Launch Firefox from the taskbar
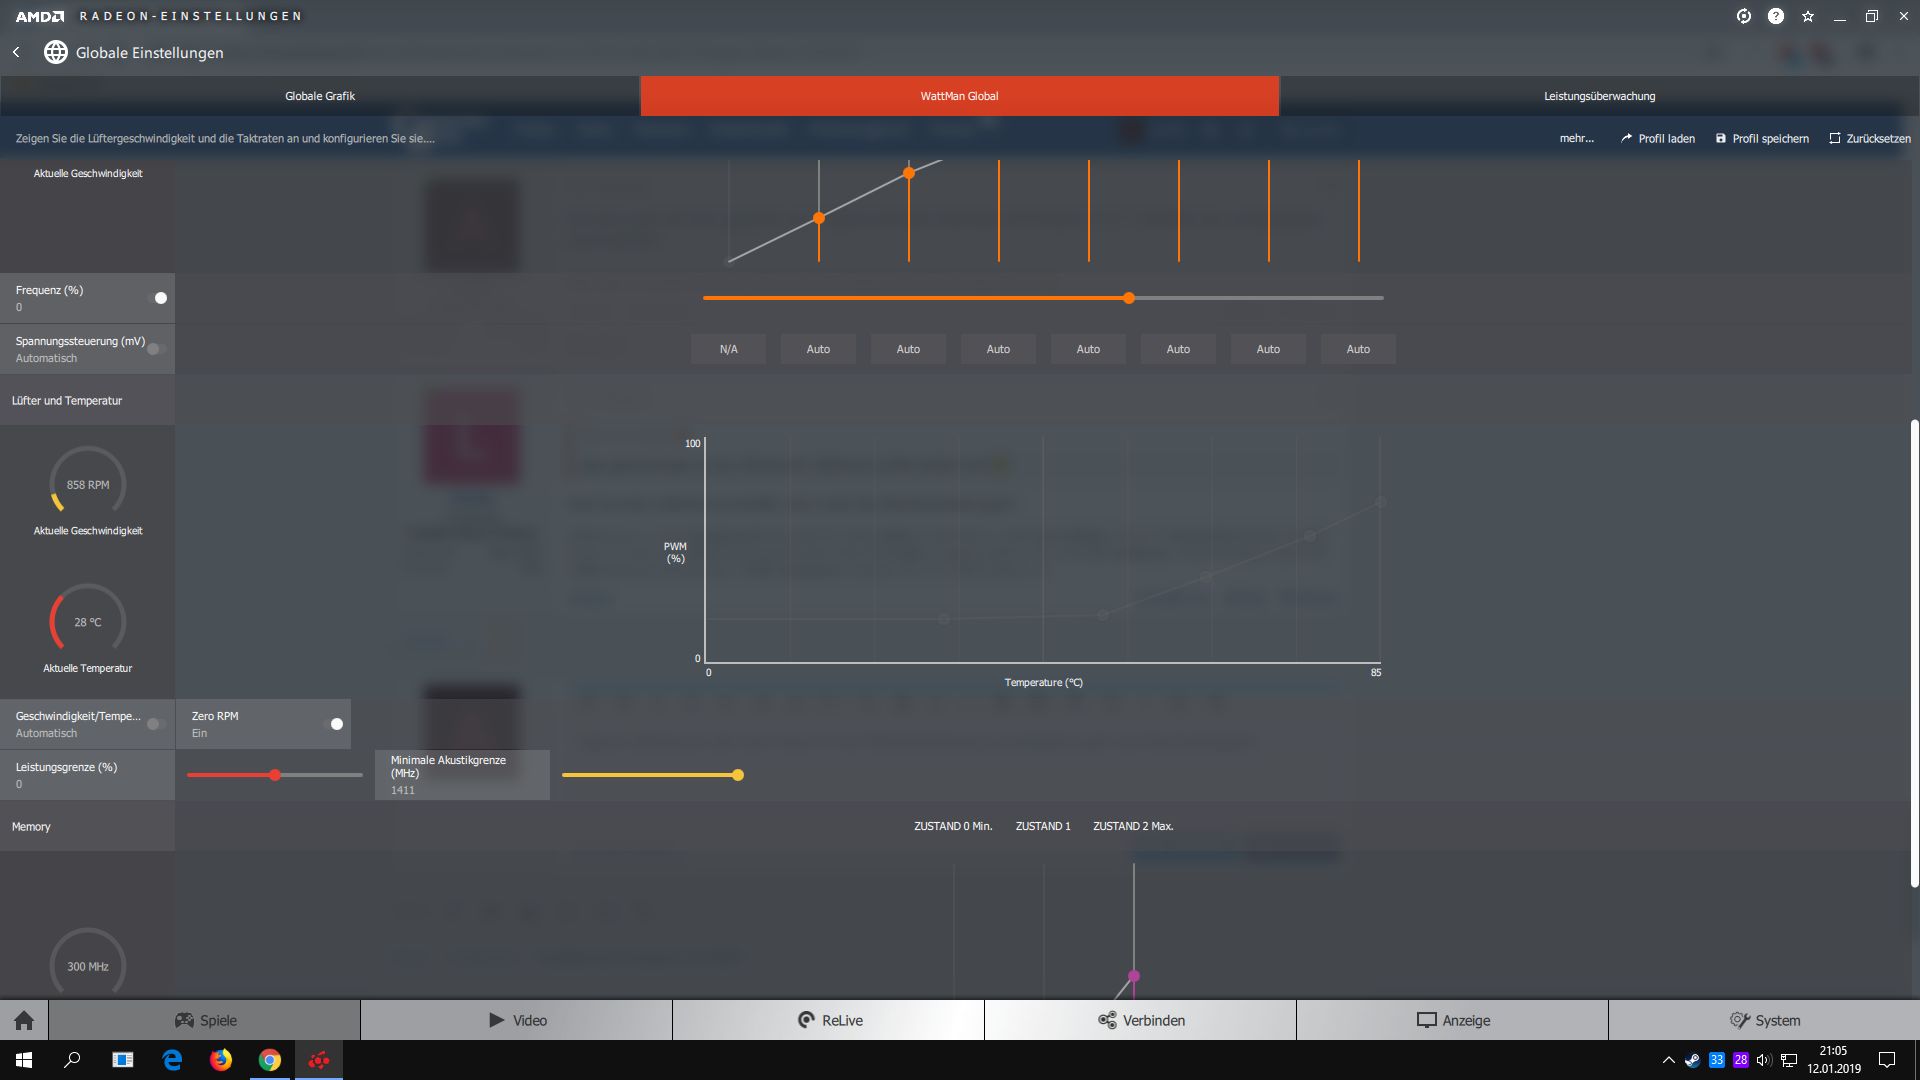The width and height of the screenshot is (1920, 1080). click(221, 1060)
